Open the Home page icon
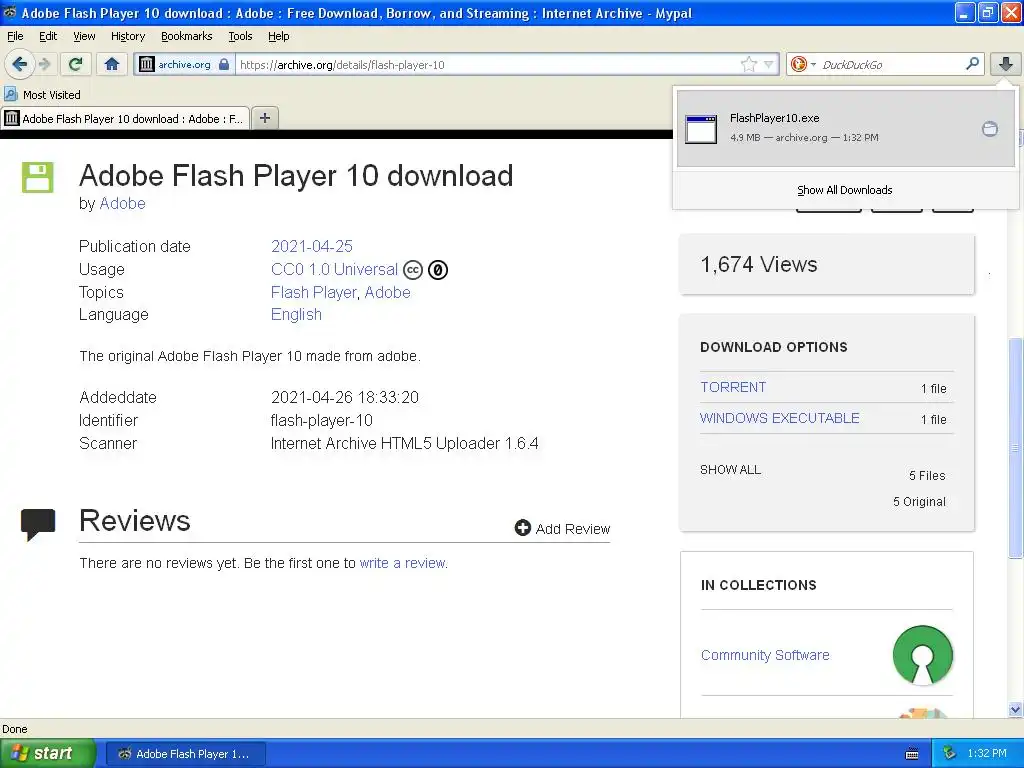 tap(112, 64)
